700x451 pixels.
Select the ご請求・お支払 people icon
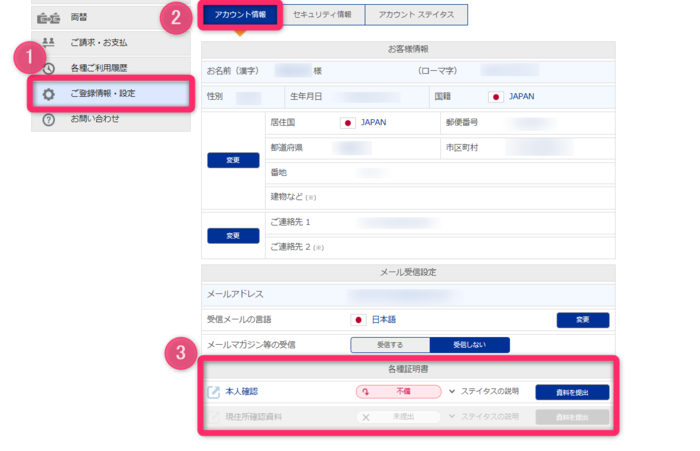(x=48, y=42)
